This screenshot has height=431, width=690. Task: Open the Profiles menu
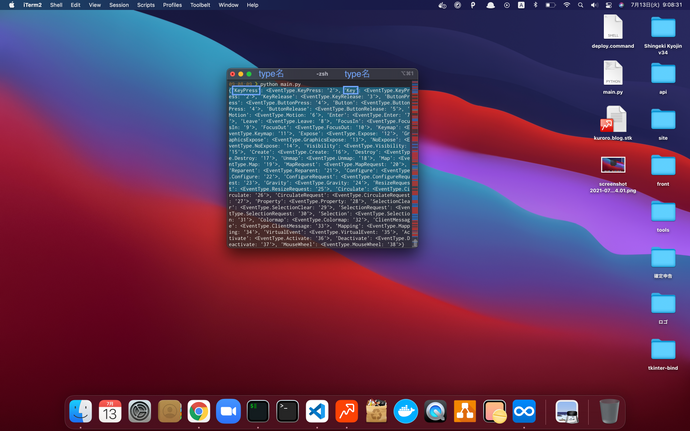pos(172,5)
